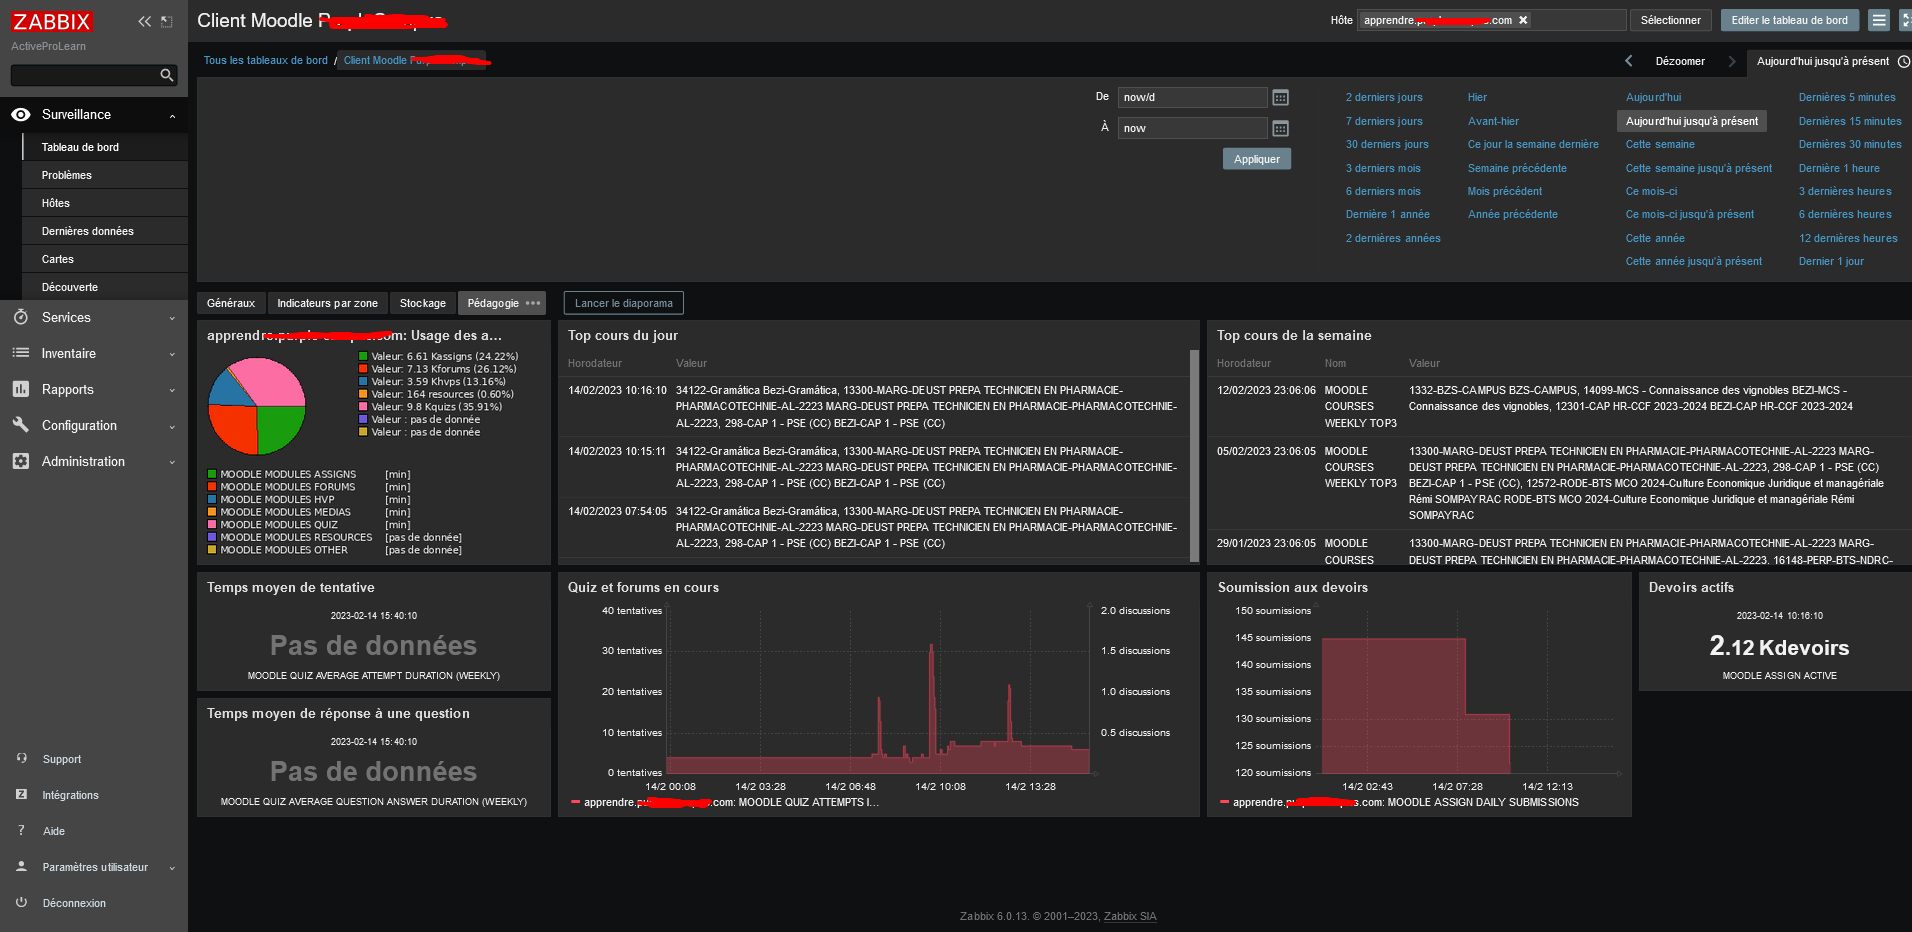Viewport: 1912px width, 932px height.
Task: Collapse the sidebar with the double-chevron icon
Action: point(144,21)
